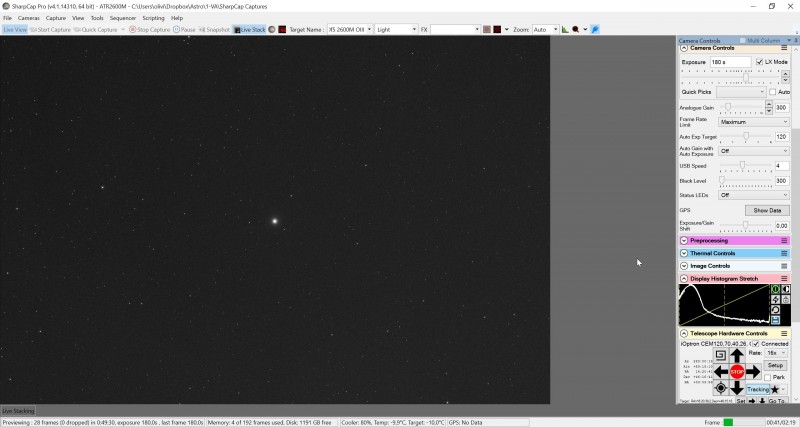This screenshot has width=800, height=427.
Task: Click the histogram reset circular arrow
Action: pyautogui.click(x=775, y=310)
